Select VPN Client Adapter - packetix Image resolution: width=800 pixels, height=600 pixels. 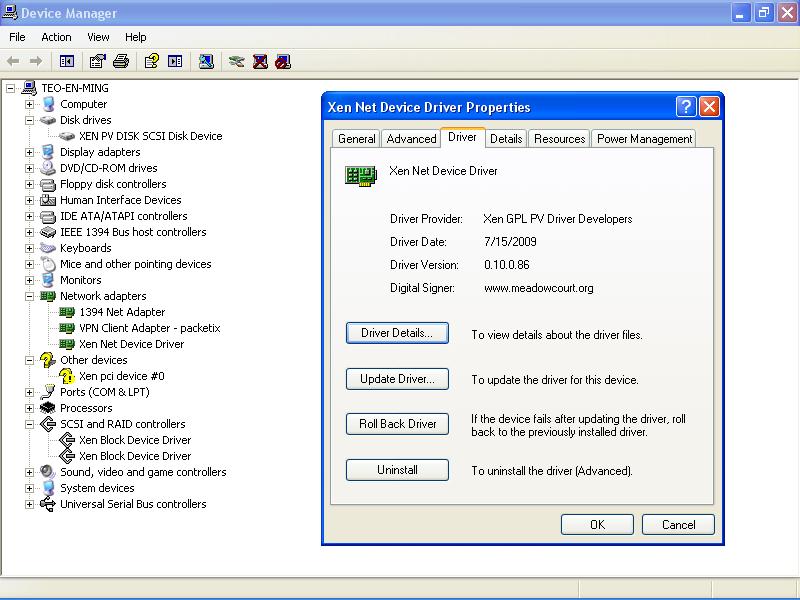click(x=149, y=328)
